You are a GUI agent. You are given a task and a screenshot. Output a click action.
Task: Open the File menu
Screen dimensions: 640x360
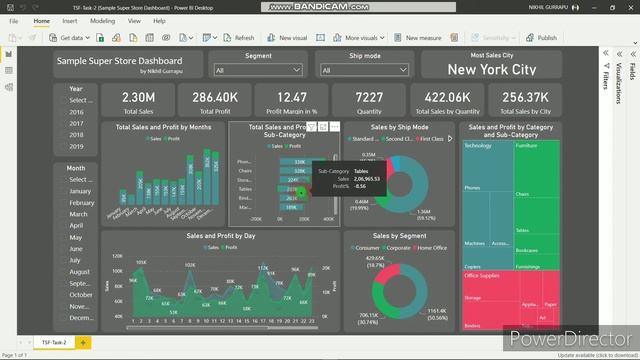[13, 21]
